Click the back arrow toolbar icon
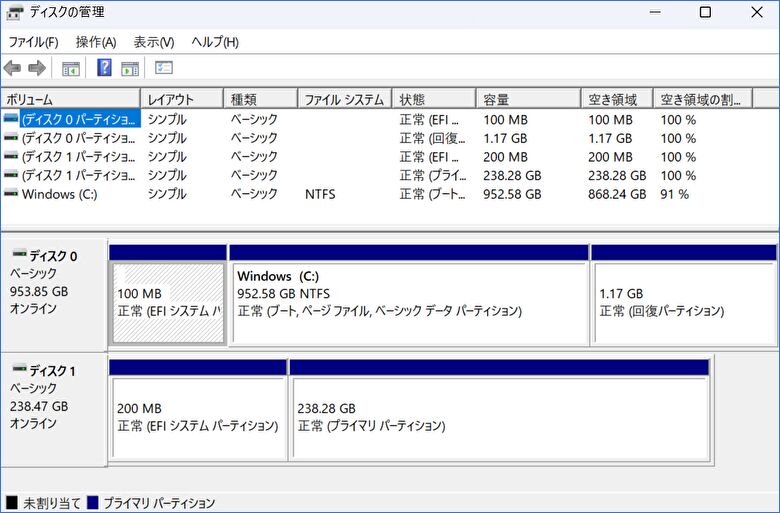780x513 pixels. click(x=12, y=68)
